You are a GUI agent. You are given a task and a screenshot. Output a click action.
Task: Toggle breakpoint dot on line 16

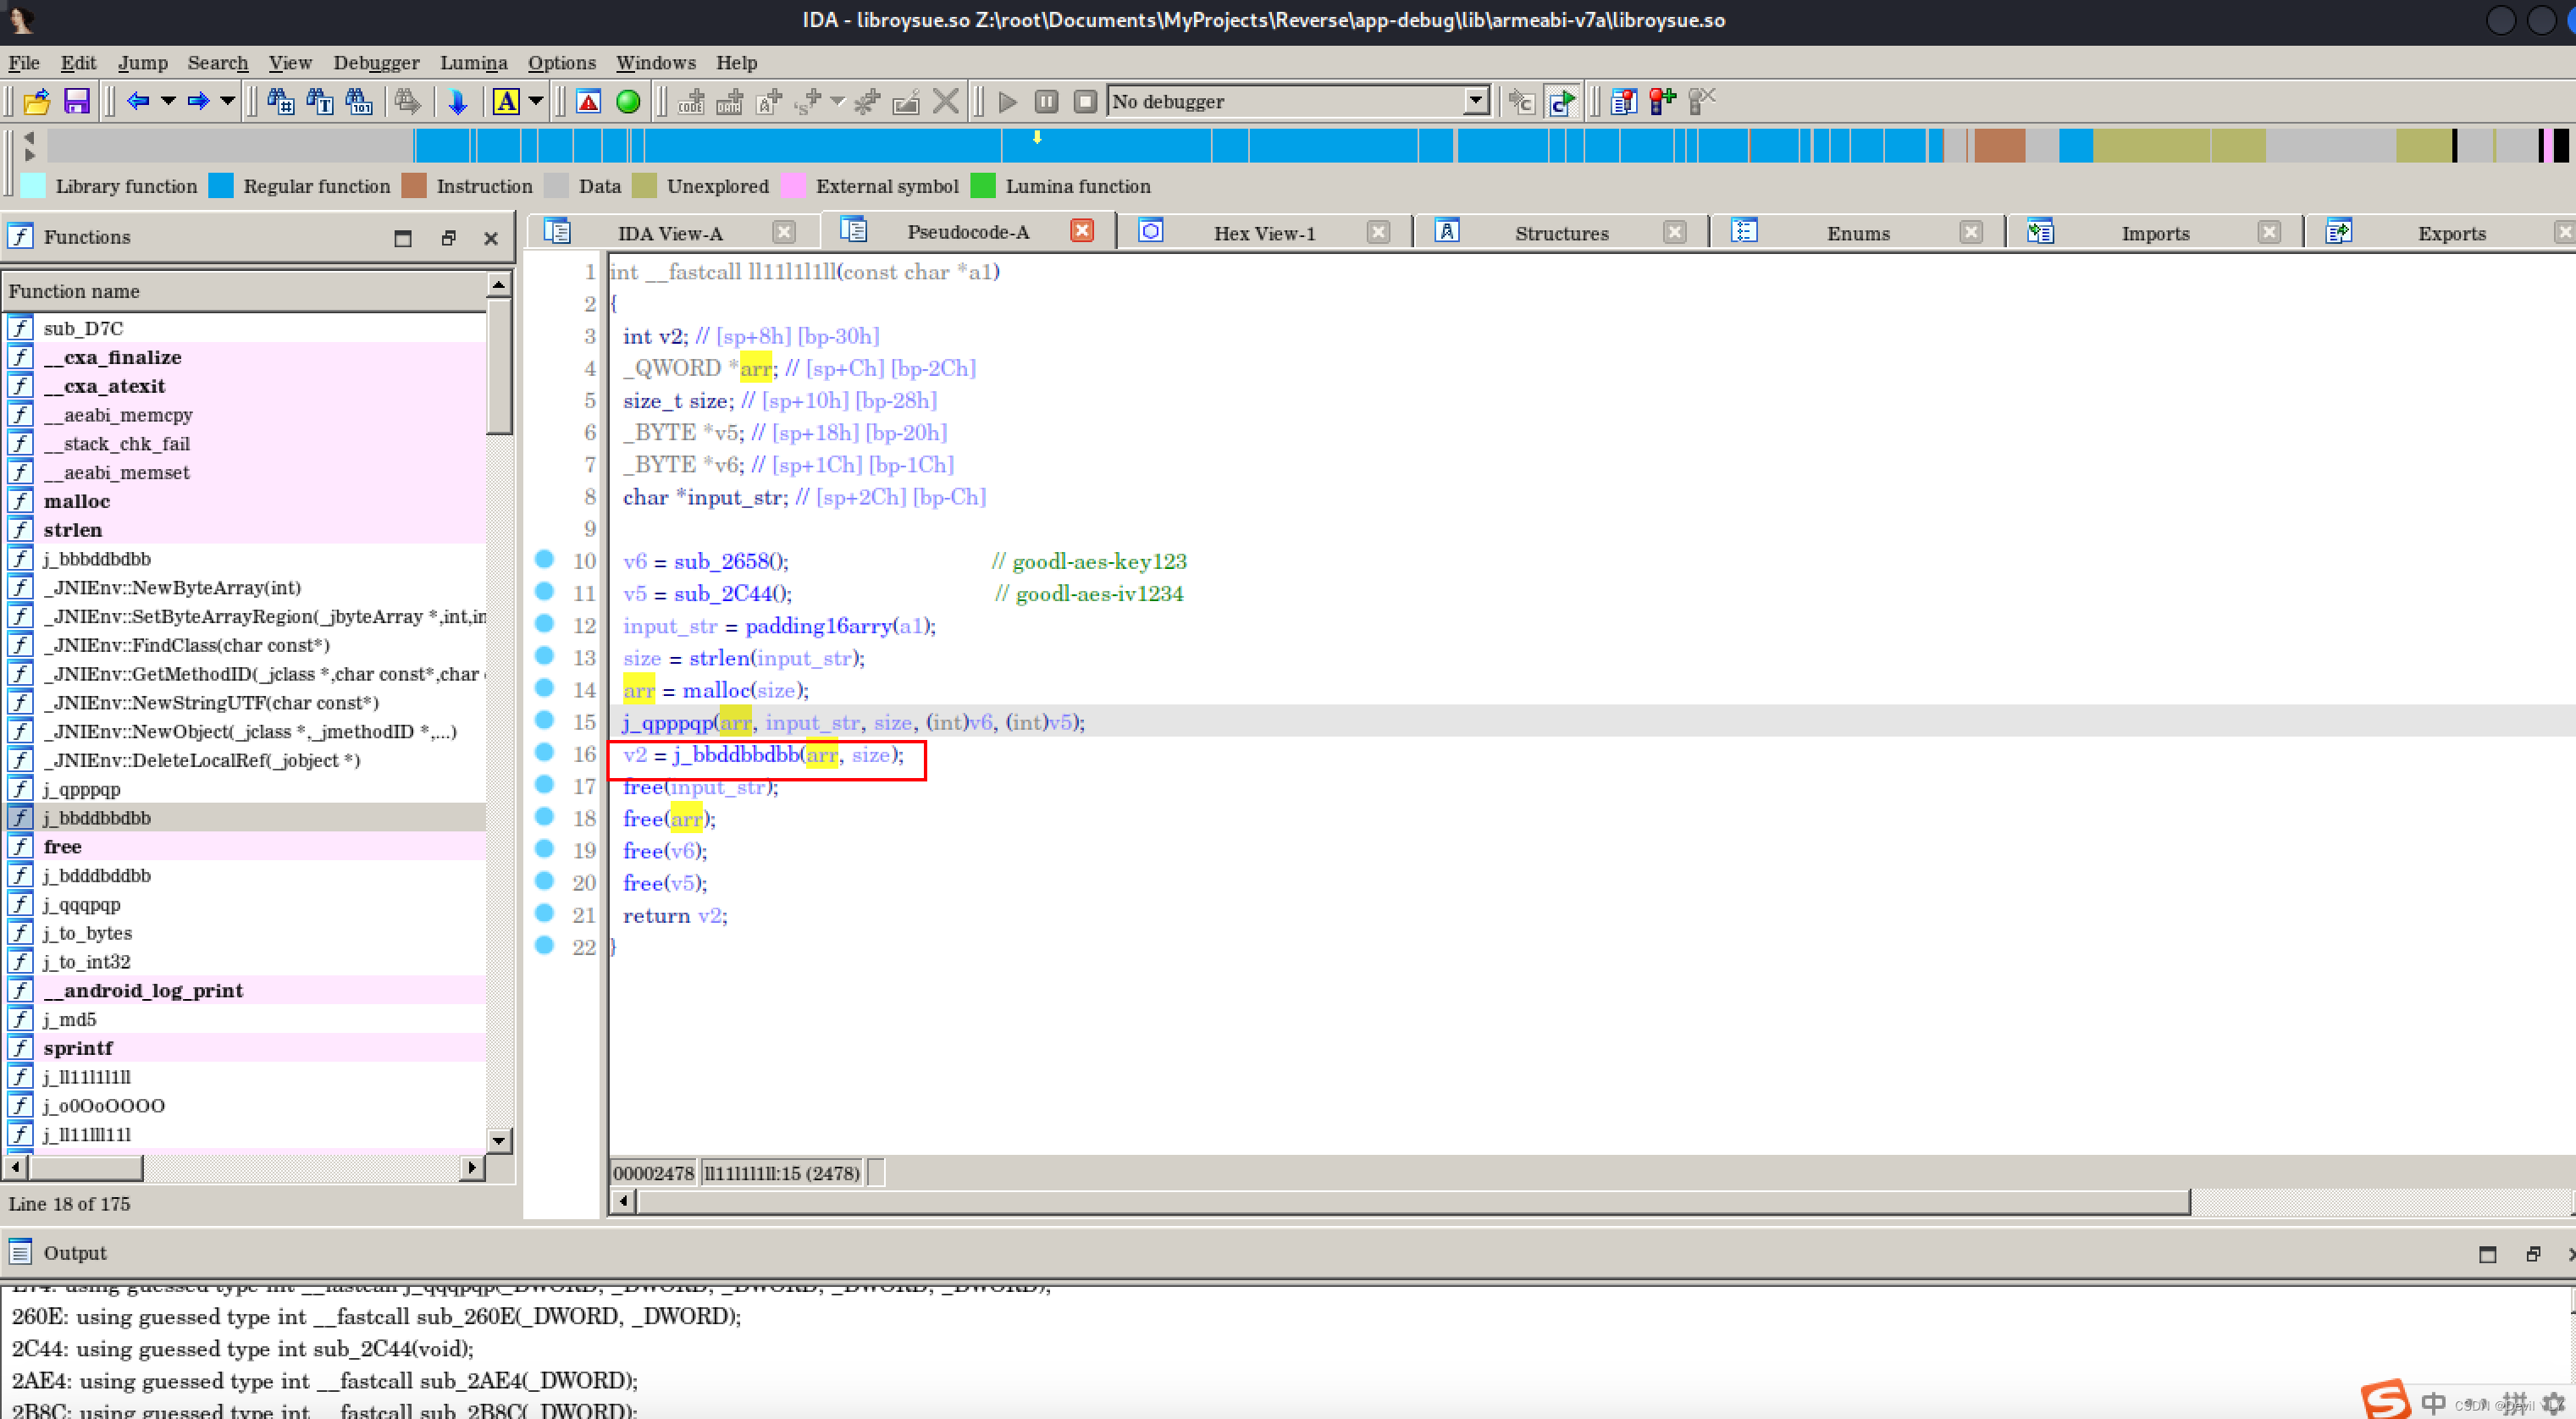(544, 752)
